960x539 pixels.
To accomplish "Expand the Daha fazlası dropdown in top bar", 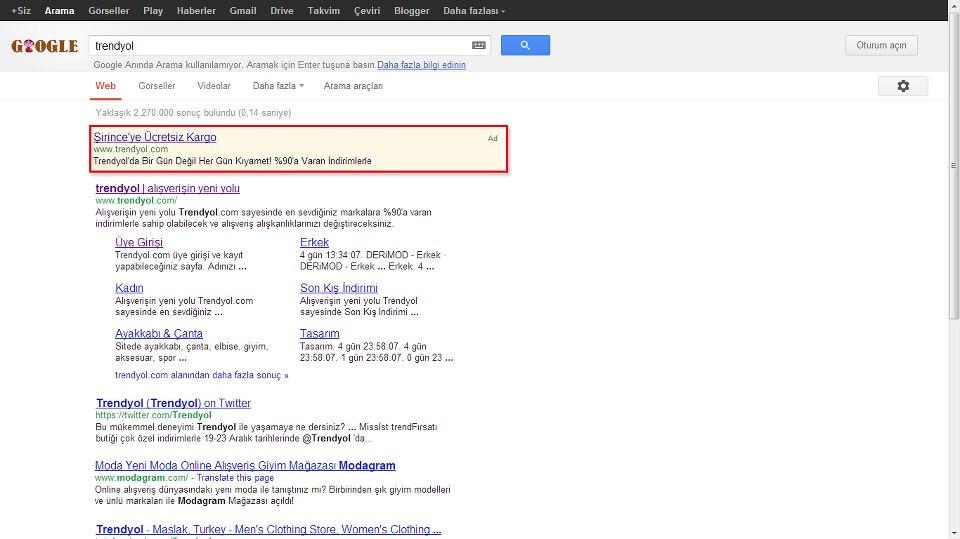I will 474,10.
